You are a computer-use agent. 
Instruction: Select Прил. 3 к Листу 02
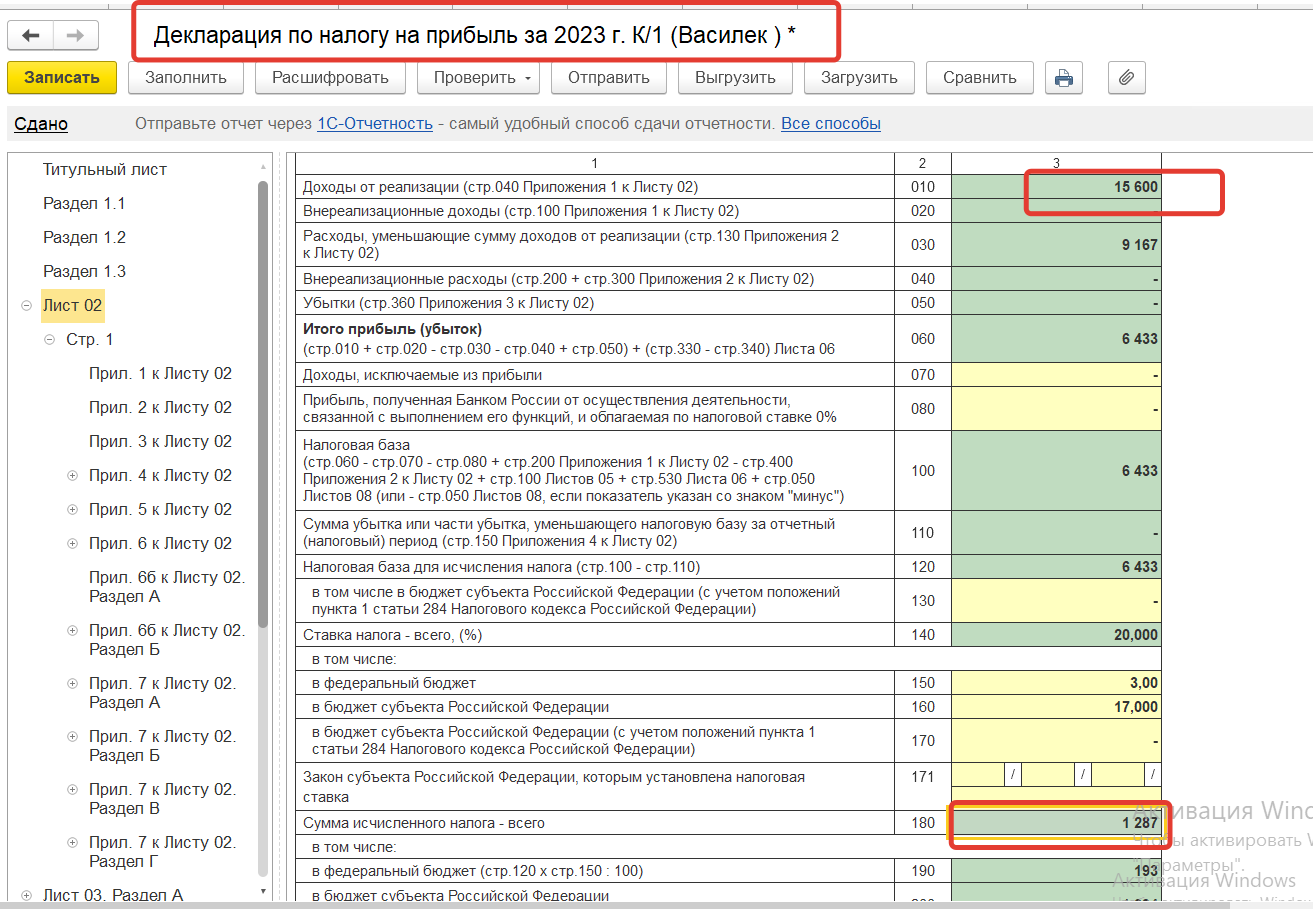click(160, 442)
